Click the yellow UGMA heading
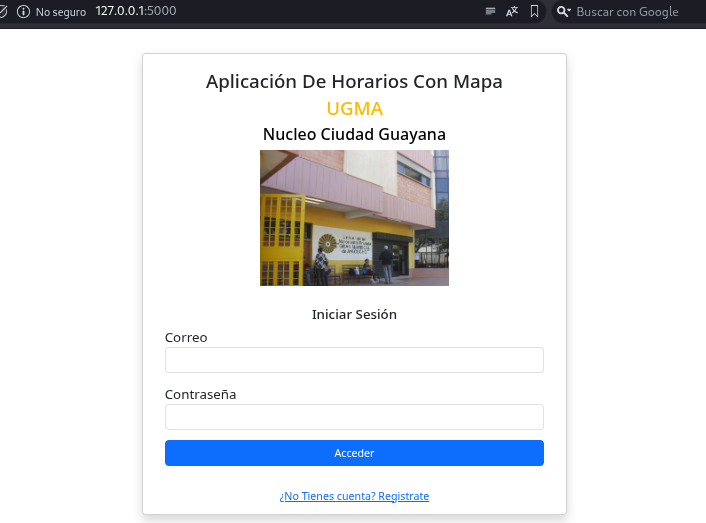The width and height of the screenshot is (706, 523). pyautogui.click(x=354, y=108)
